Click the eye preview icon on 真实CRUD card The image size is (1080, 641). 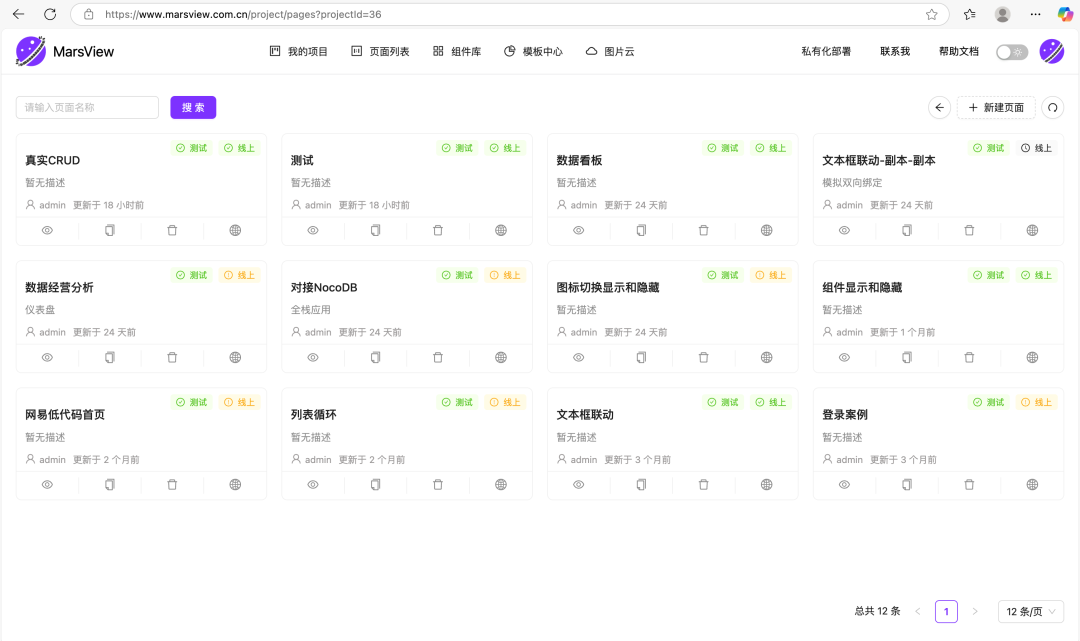coord(47,230)
